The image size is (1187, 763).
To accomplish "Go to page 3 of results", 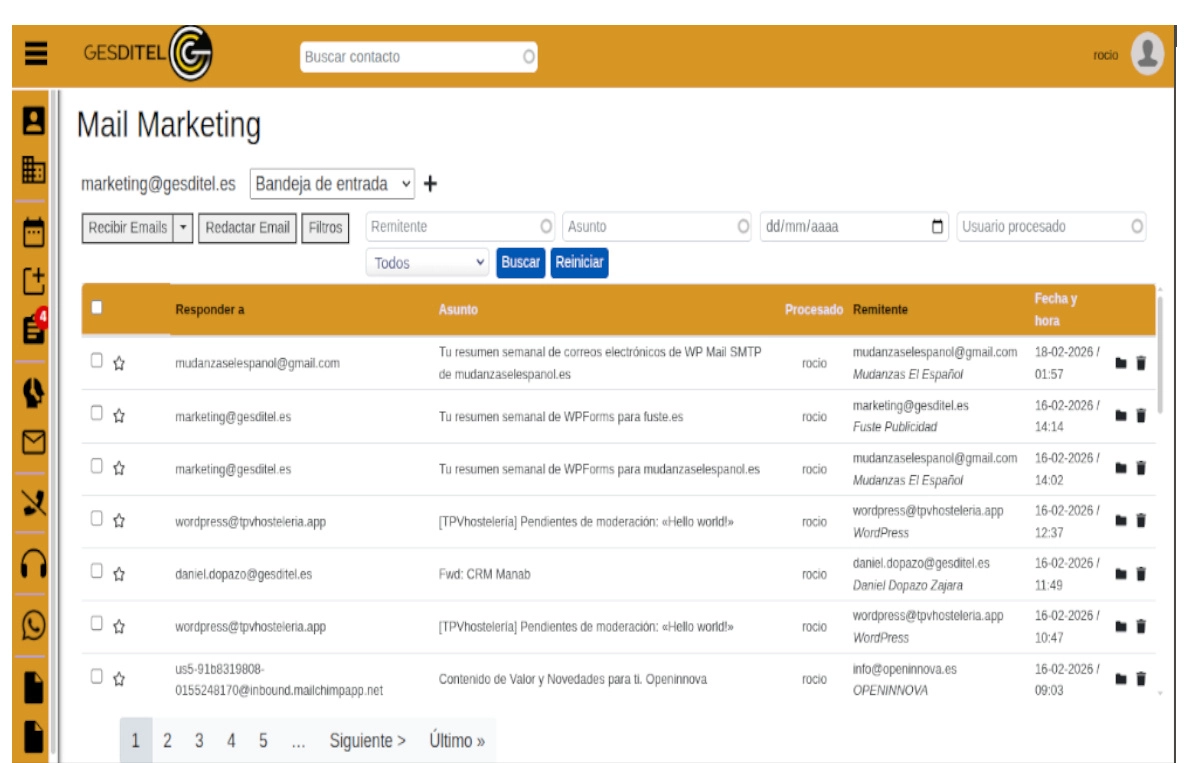I will [199, 741].
